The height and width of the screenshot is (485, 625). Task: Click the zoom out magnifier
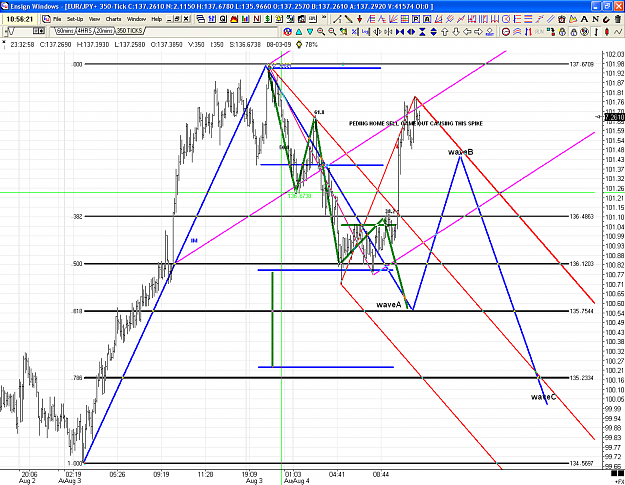[x=332, y=31]
